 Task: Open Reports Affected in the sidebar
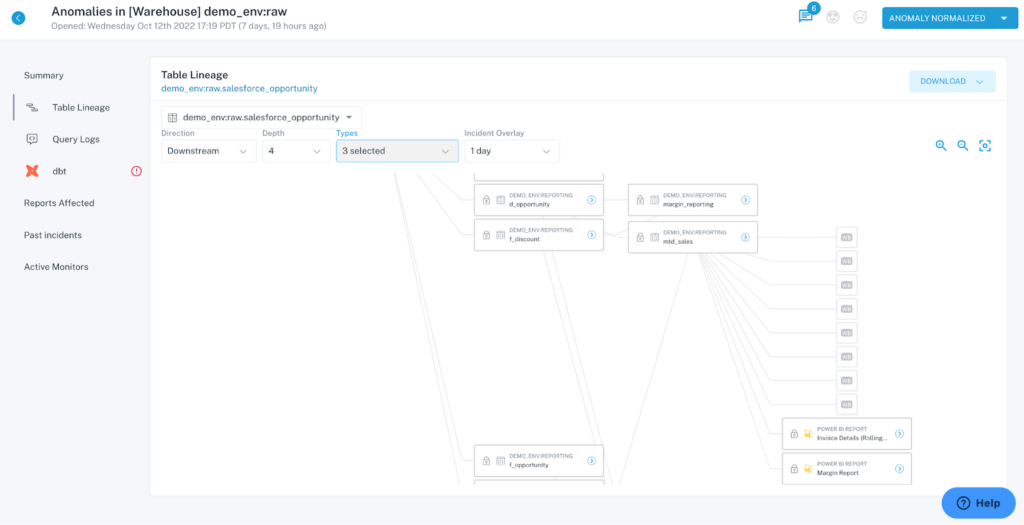(x=59, y=203)
